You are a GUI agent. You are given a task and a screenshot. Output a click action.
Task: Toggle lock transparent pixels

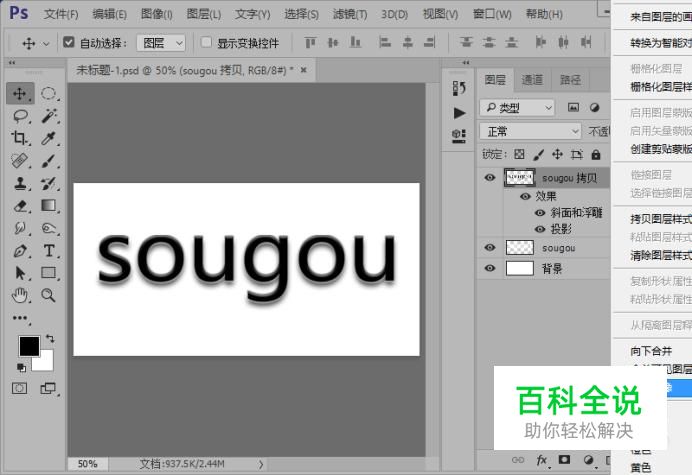click(x=519, y=155)
